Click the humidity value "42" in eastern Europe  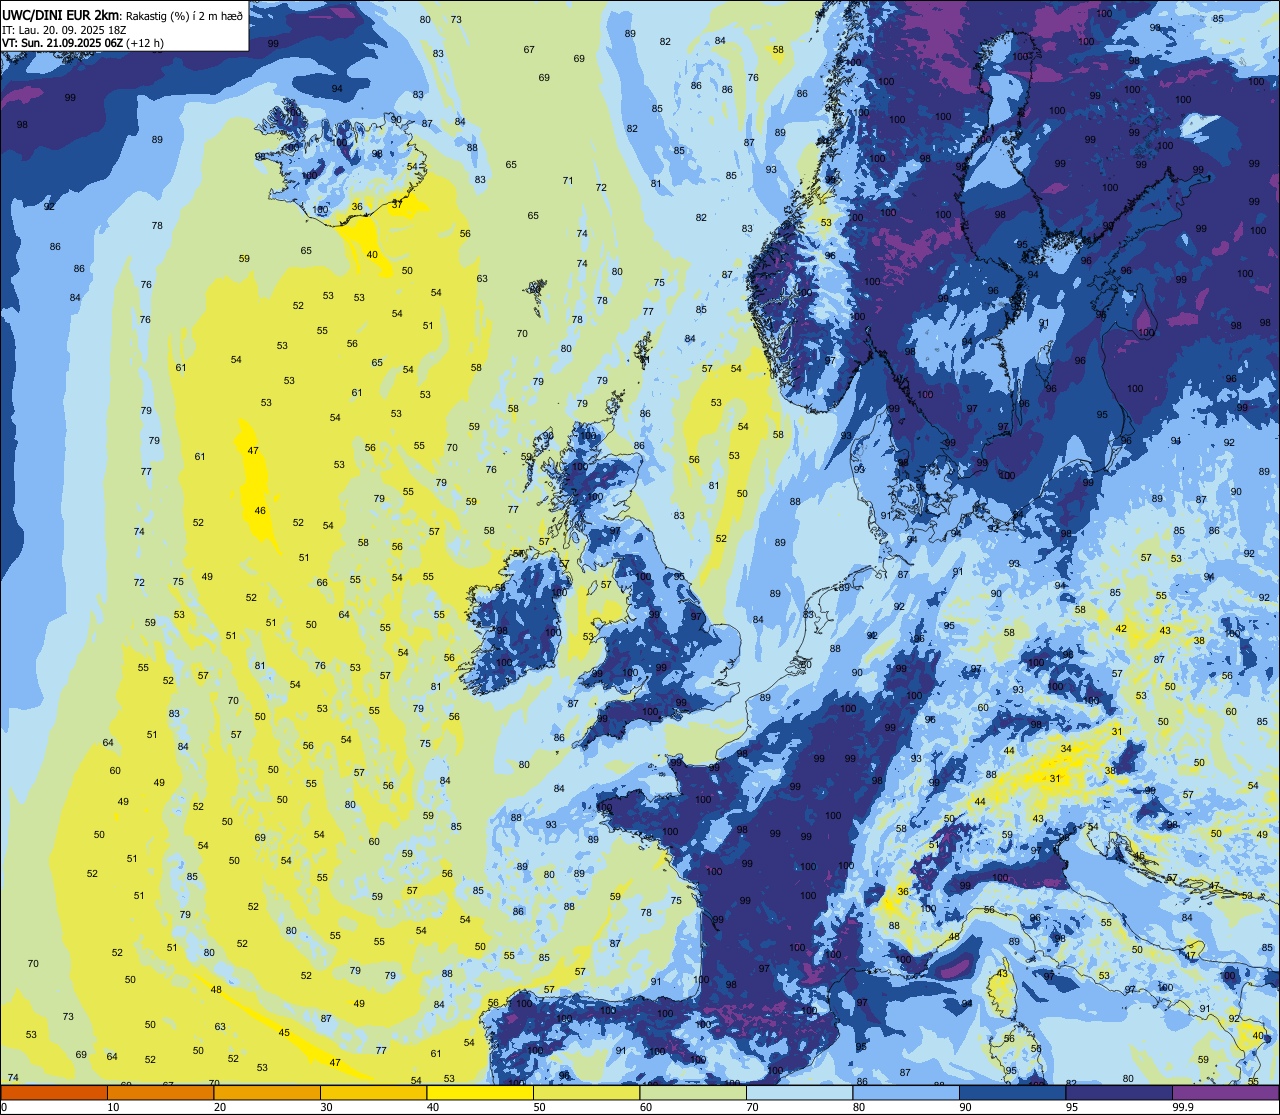pyautogui.click(x=1121, y=629)
